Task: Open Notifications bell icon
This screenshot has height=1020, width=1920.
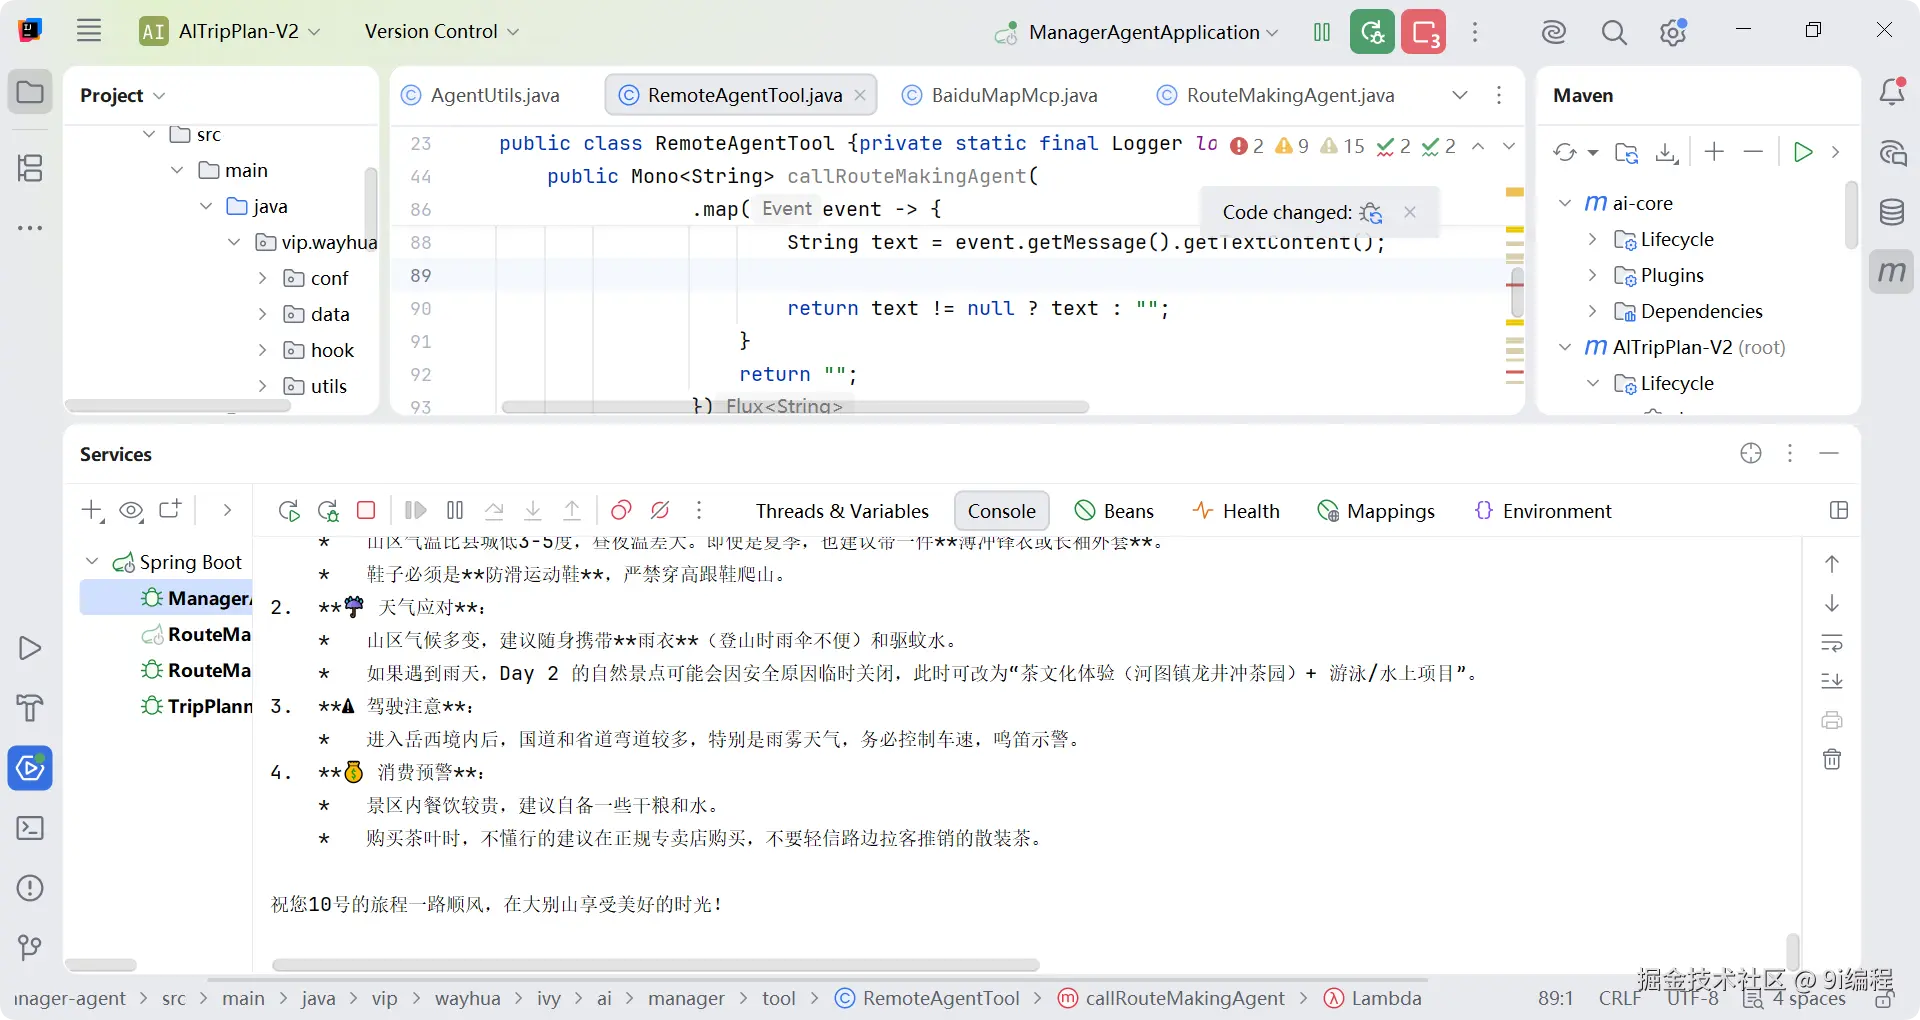Action: 1892,92
